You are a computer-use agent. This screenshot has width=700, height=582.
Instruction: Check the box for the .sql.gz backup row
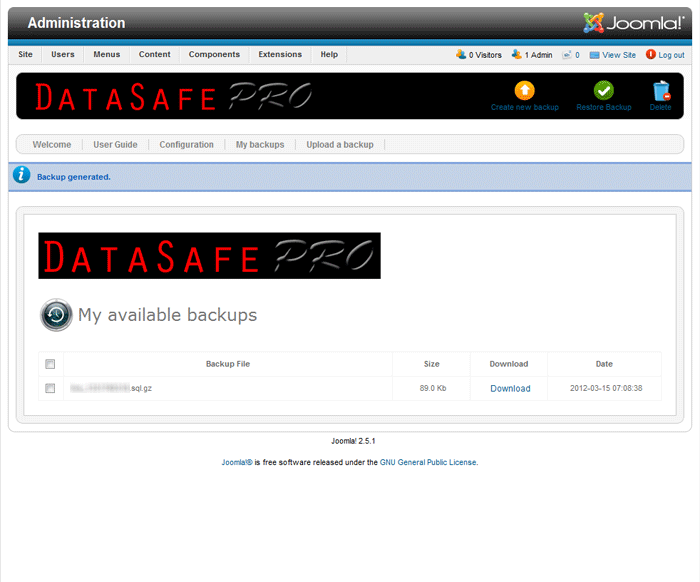(x=50, y=388)
